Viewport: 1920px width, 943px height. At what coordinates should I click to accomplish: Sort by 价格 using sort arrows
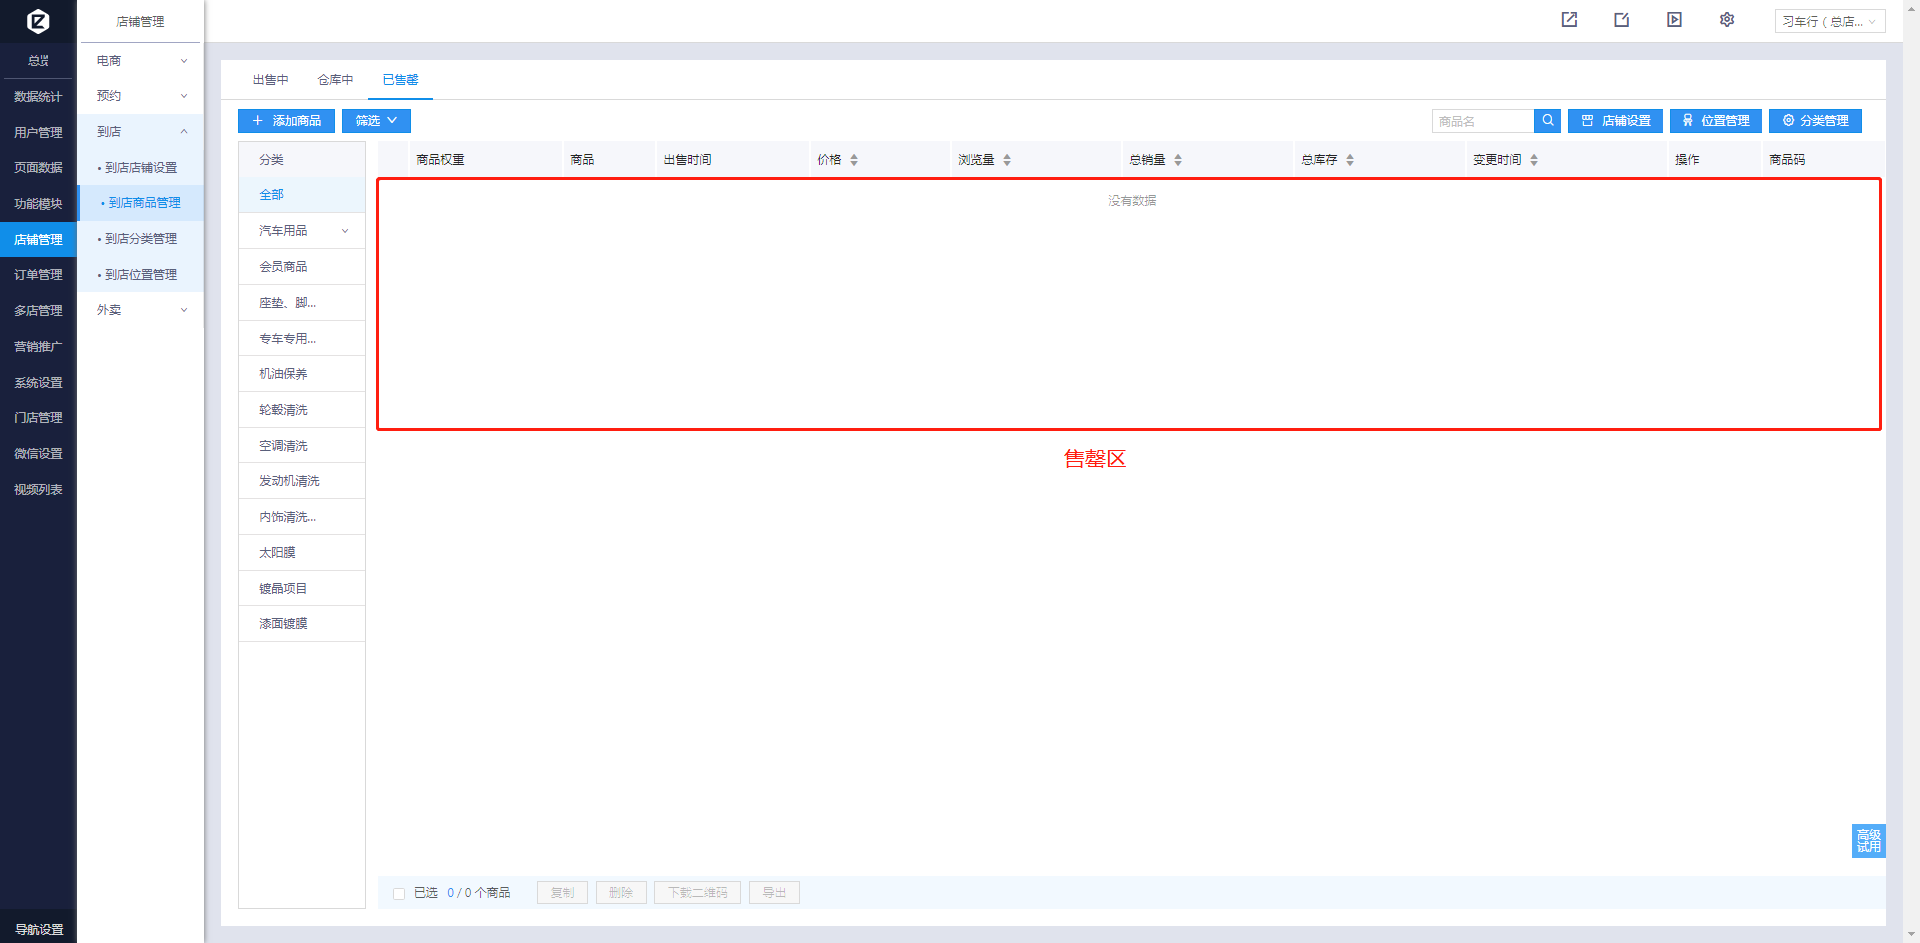tap(854, 160)
